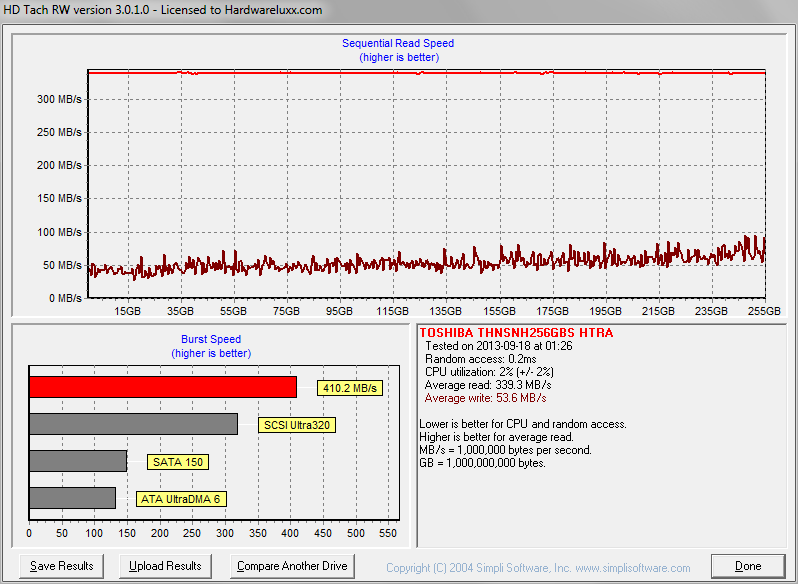Click the Upload Results button
Image resolution: width=798 pixels, height=584 pixels.
[x=165, y=566]
